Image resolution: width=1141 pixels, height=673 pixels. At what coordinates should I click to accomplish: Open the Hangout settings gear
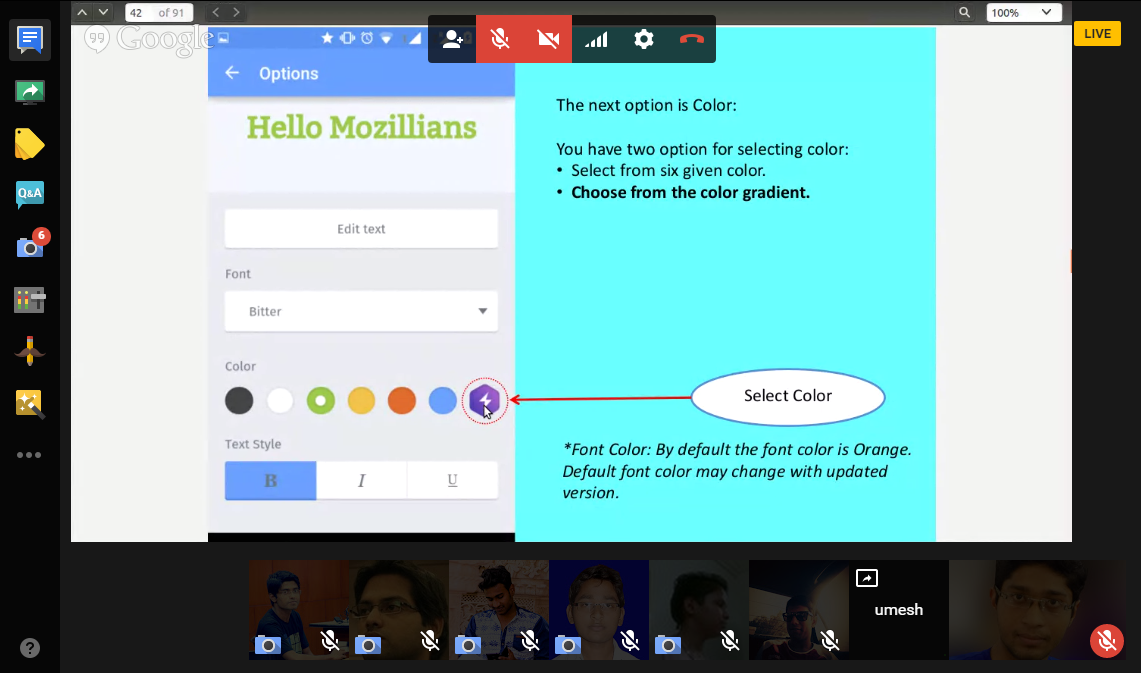coord(644,39)
